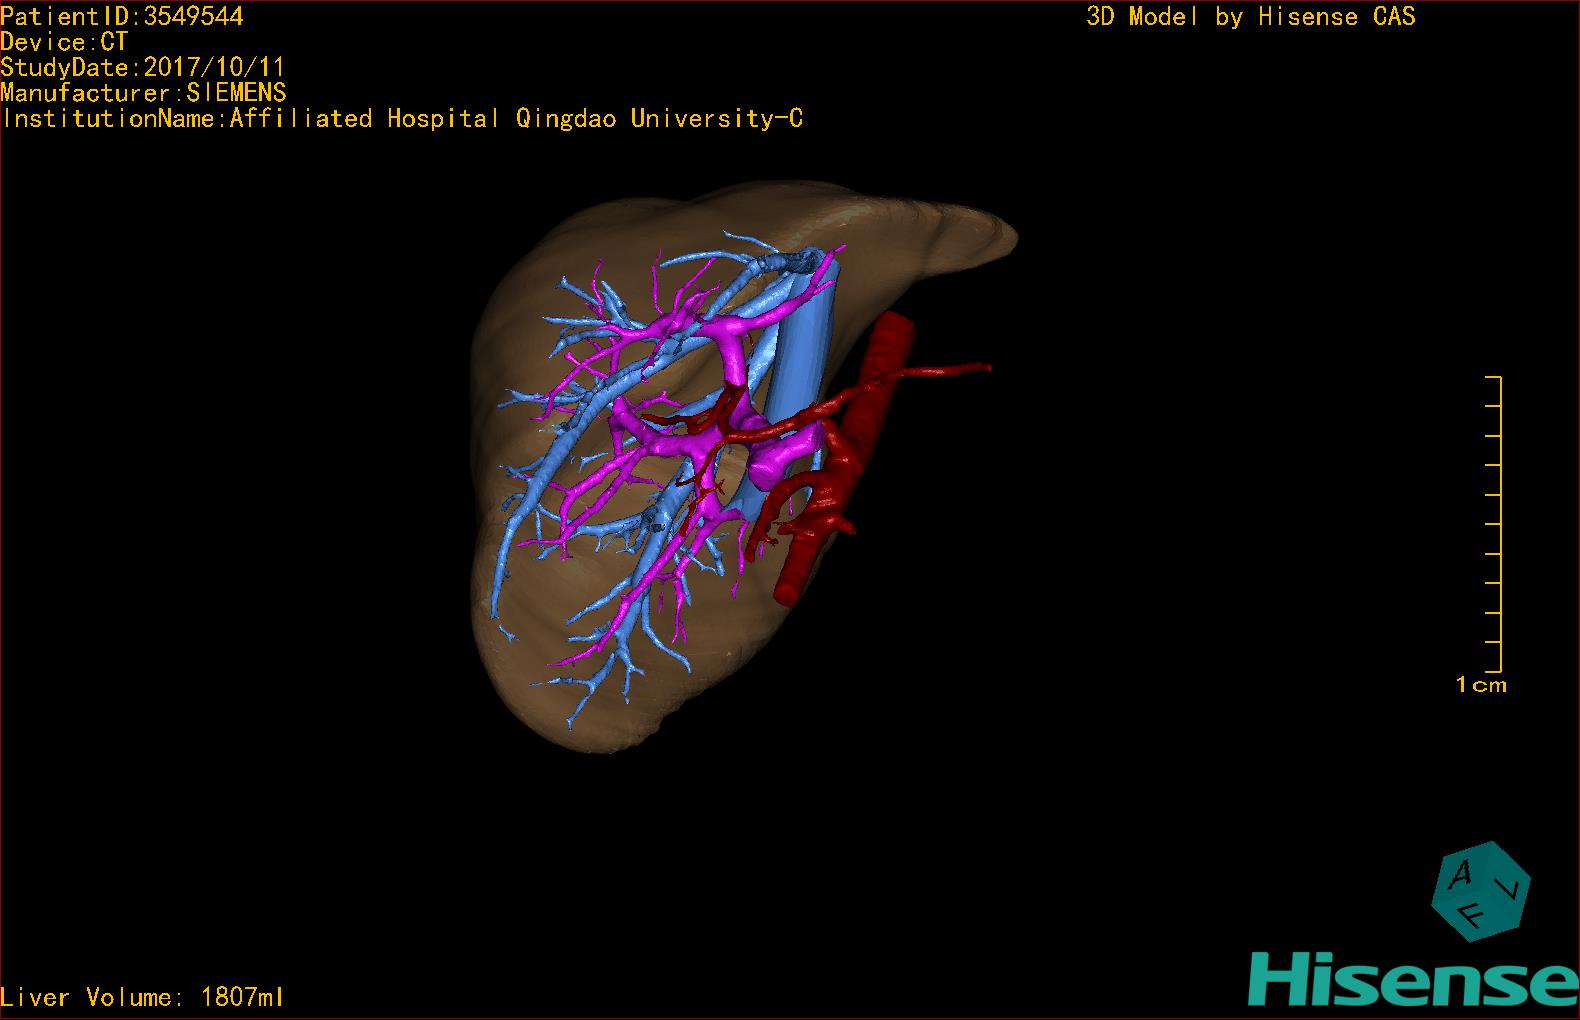Click the InstitutionName Affiliated Hospital text

coord(402,119)
